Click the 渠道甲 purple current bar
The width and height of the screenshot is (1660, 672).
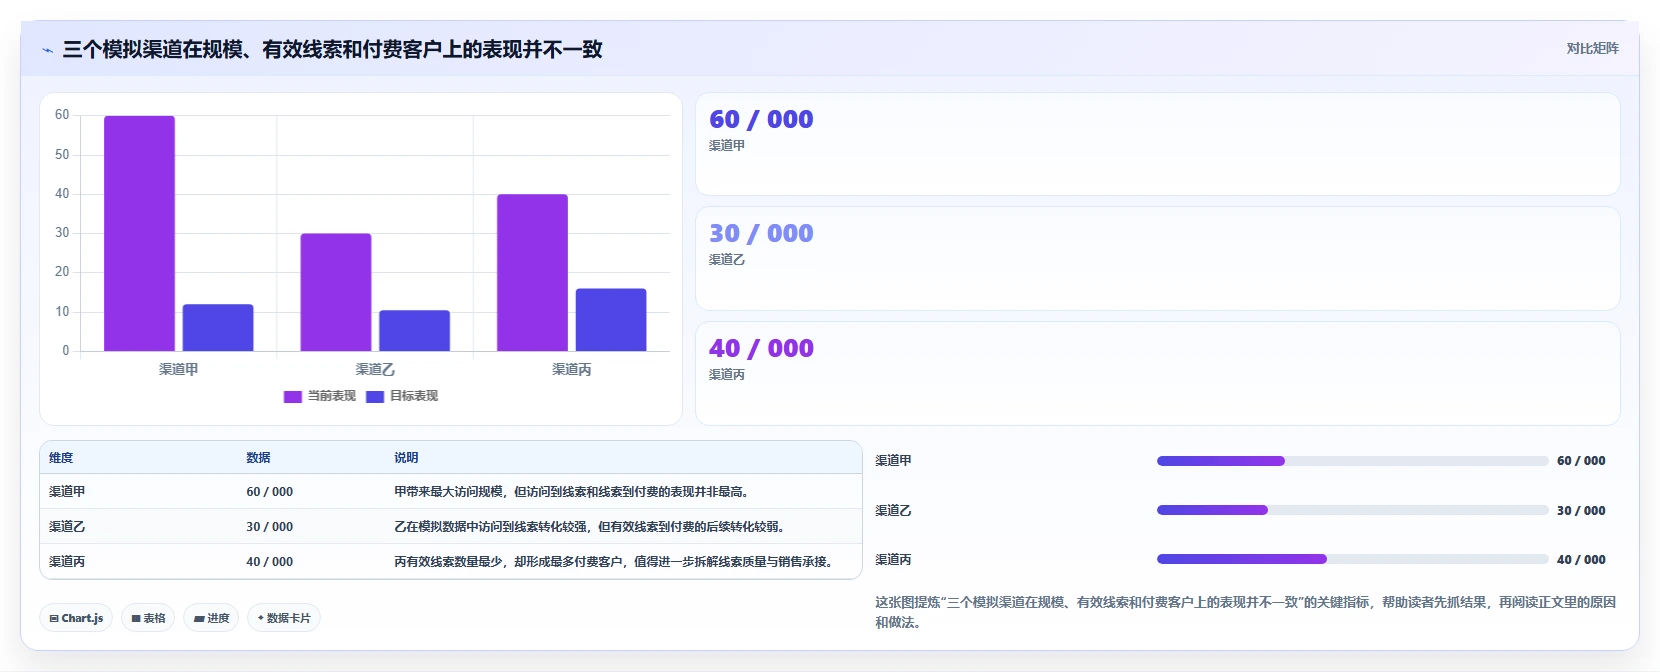[x=139, y=233]
